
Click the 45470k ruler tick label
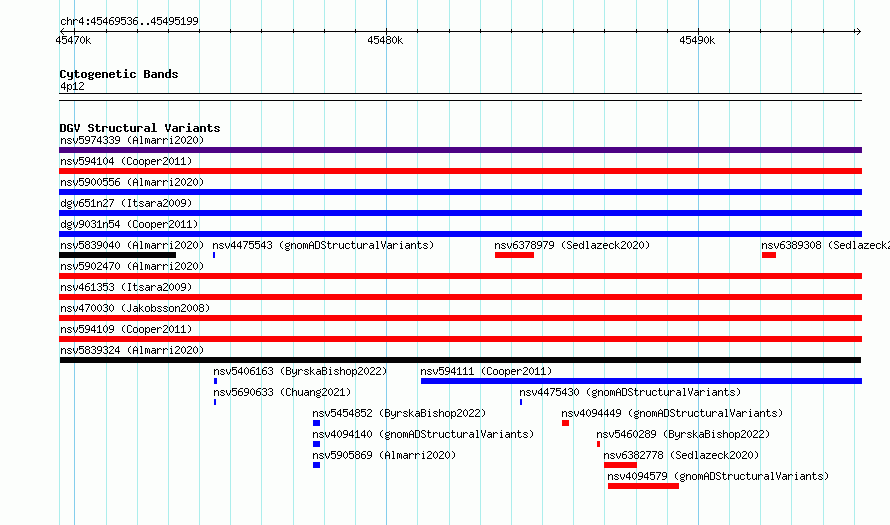point(73,40)
